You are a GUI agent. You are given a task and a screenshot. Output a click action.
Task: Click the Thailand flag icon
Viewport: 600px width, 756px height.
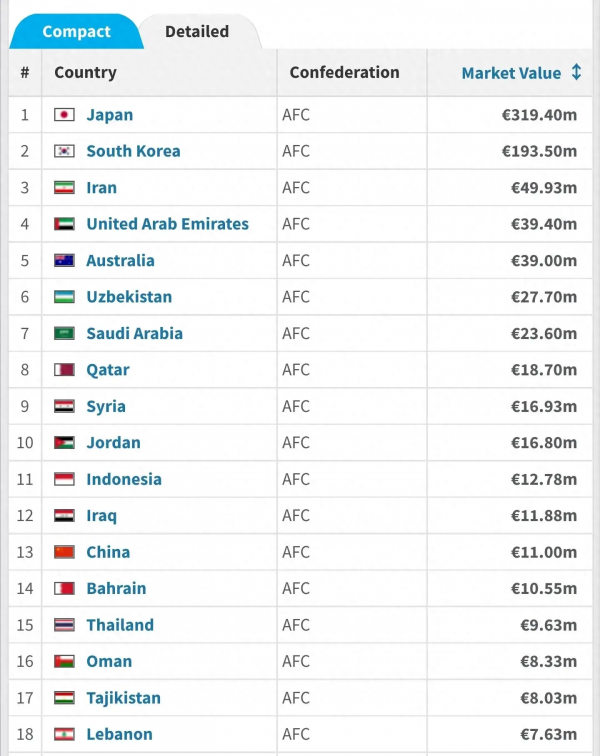point(64,625)
